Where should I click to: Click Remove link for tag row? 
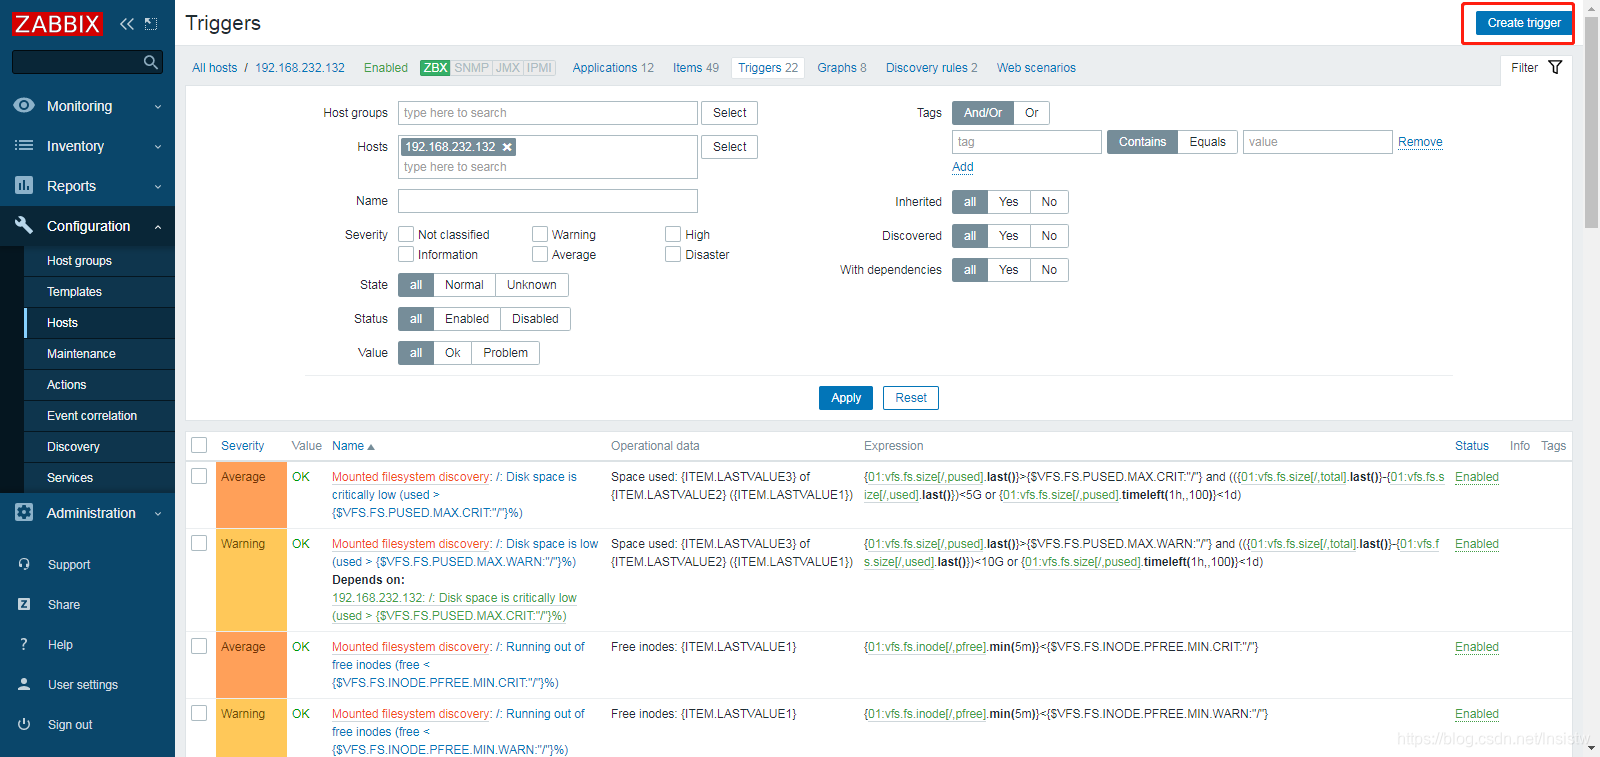1420,142
